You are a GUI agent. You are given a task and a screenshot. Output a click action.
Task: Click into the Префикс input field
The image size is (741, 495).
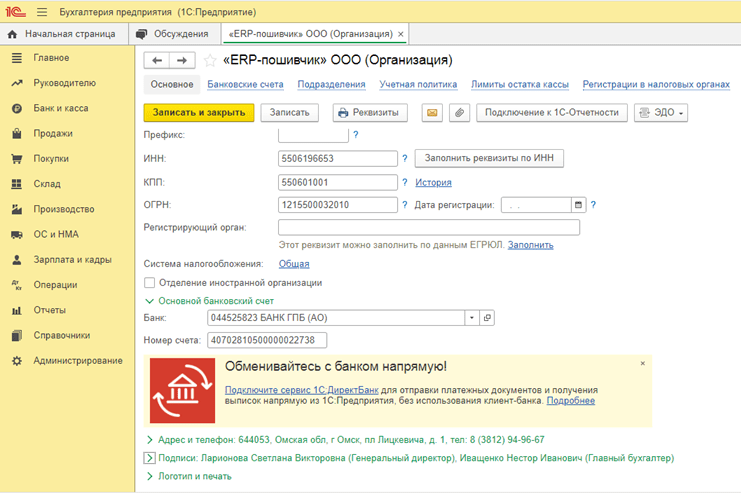[313, 135]
